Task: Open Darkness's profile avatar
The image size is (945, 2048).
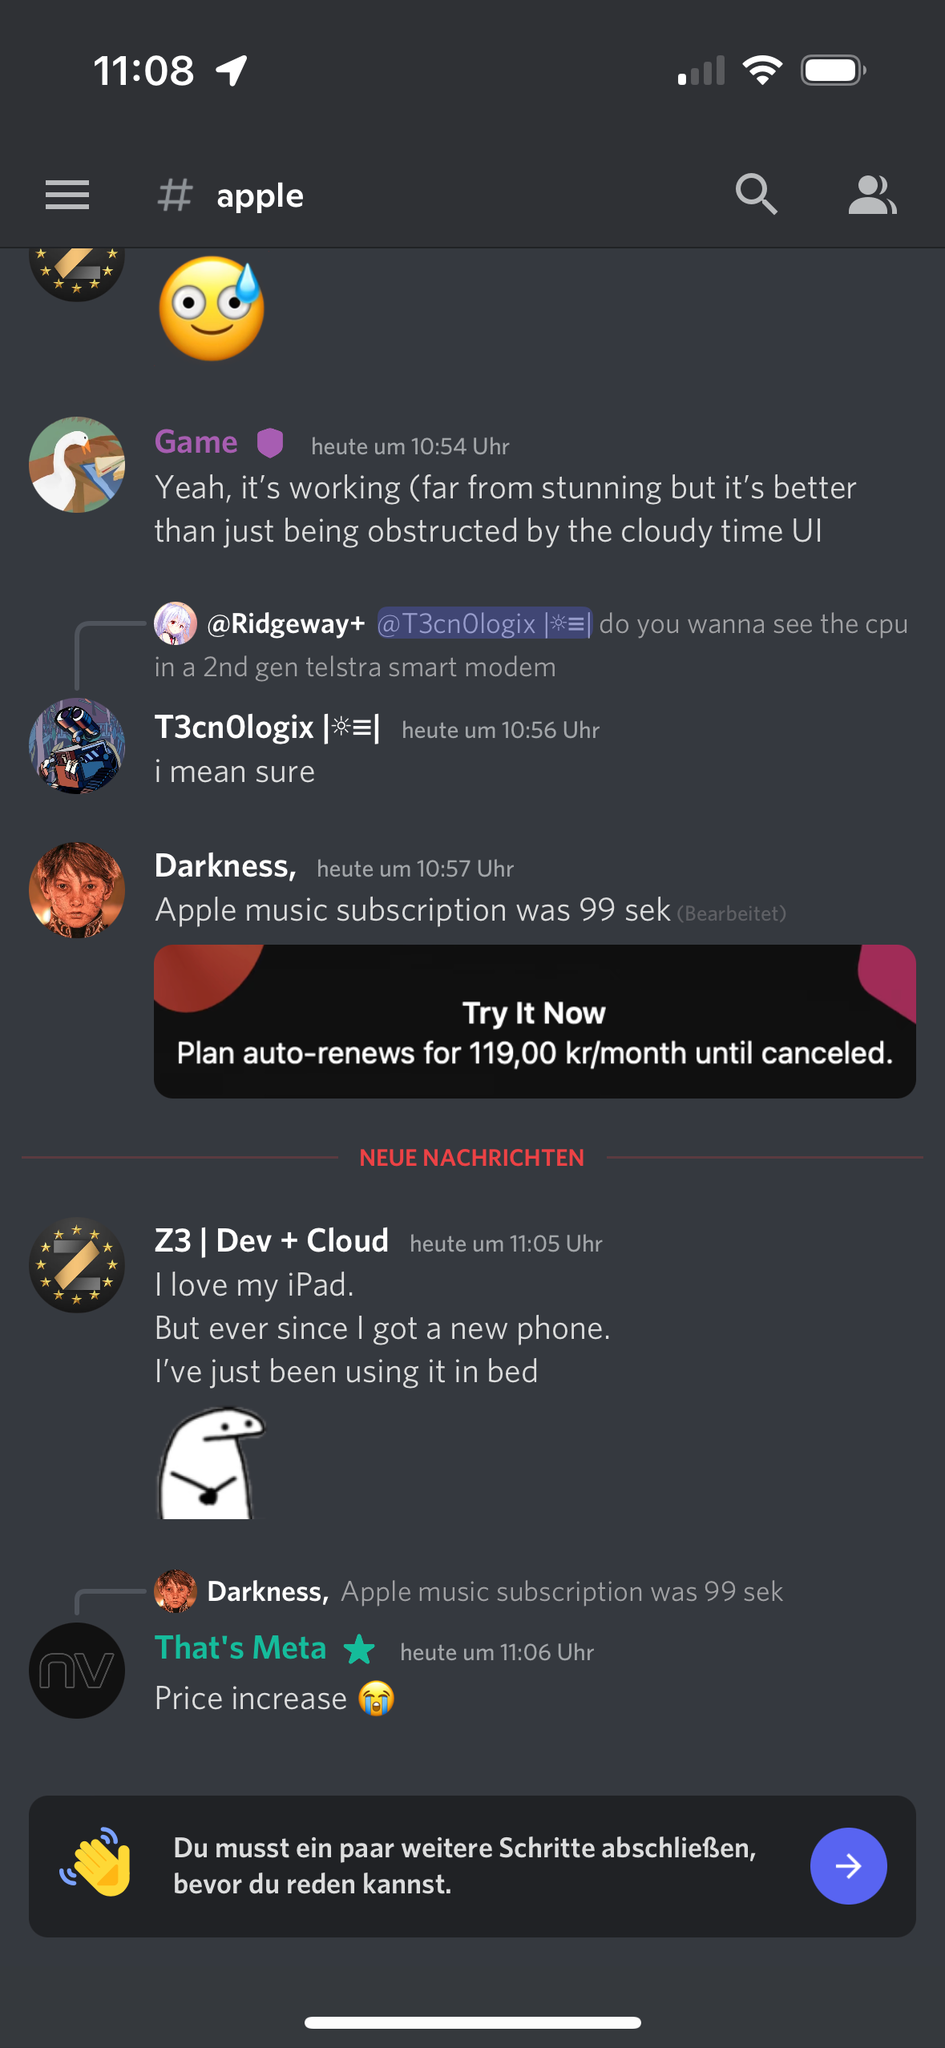Action: [77, 890]
